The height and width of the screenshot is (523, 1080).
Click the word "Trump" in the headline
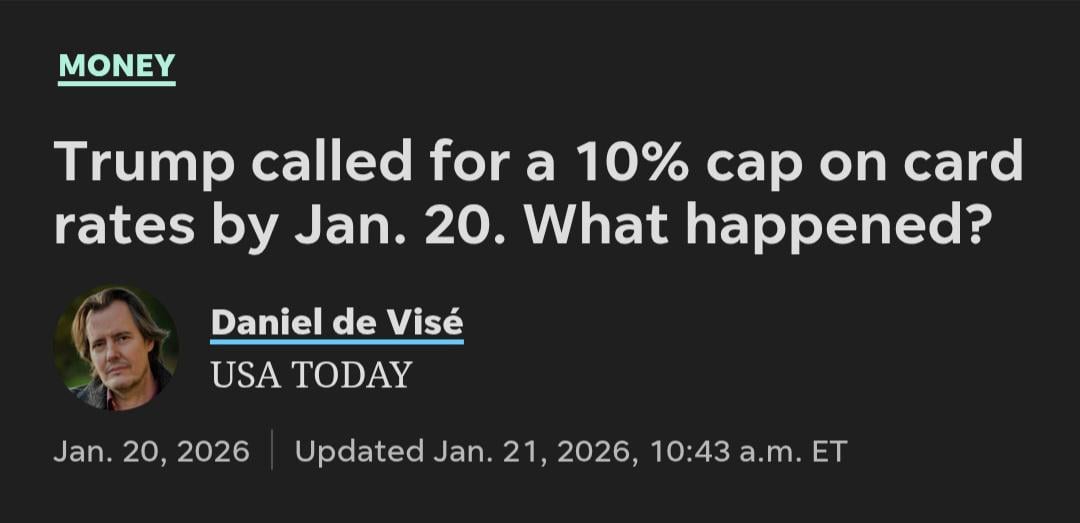click(x=143, y=162)
